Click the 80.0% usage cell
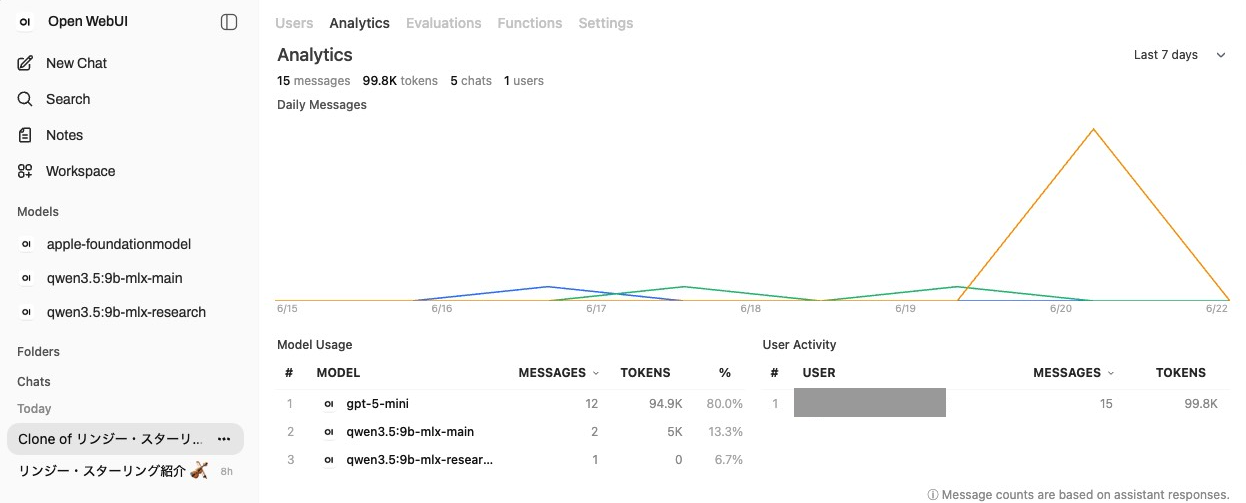This screenshot has width=1246, height=503. (725, 404)
